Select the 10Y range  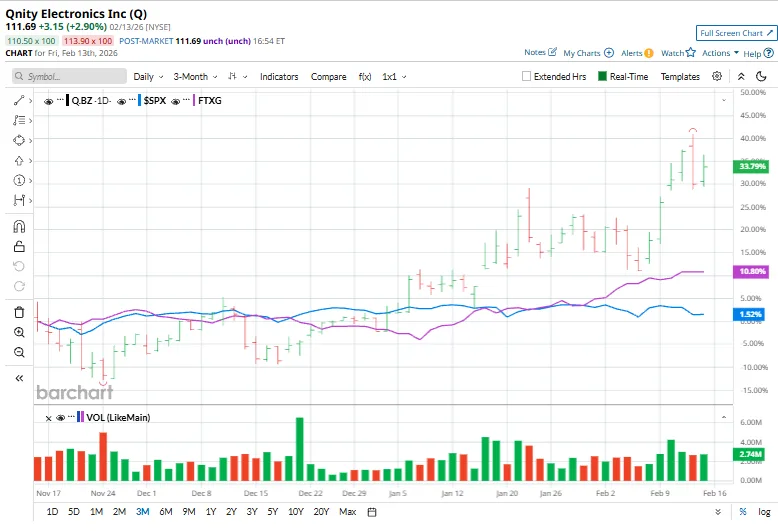(x=296, y=512)
